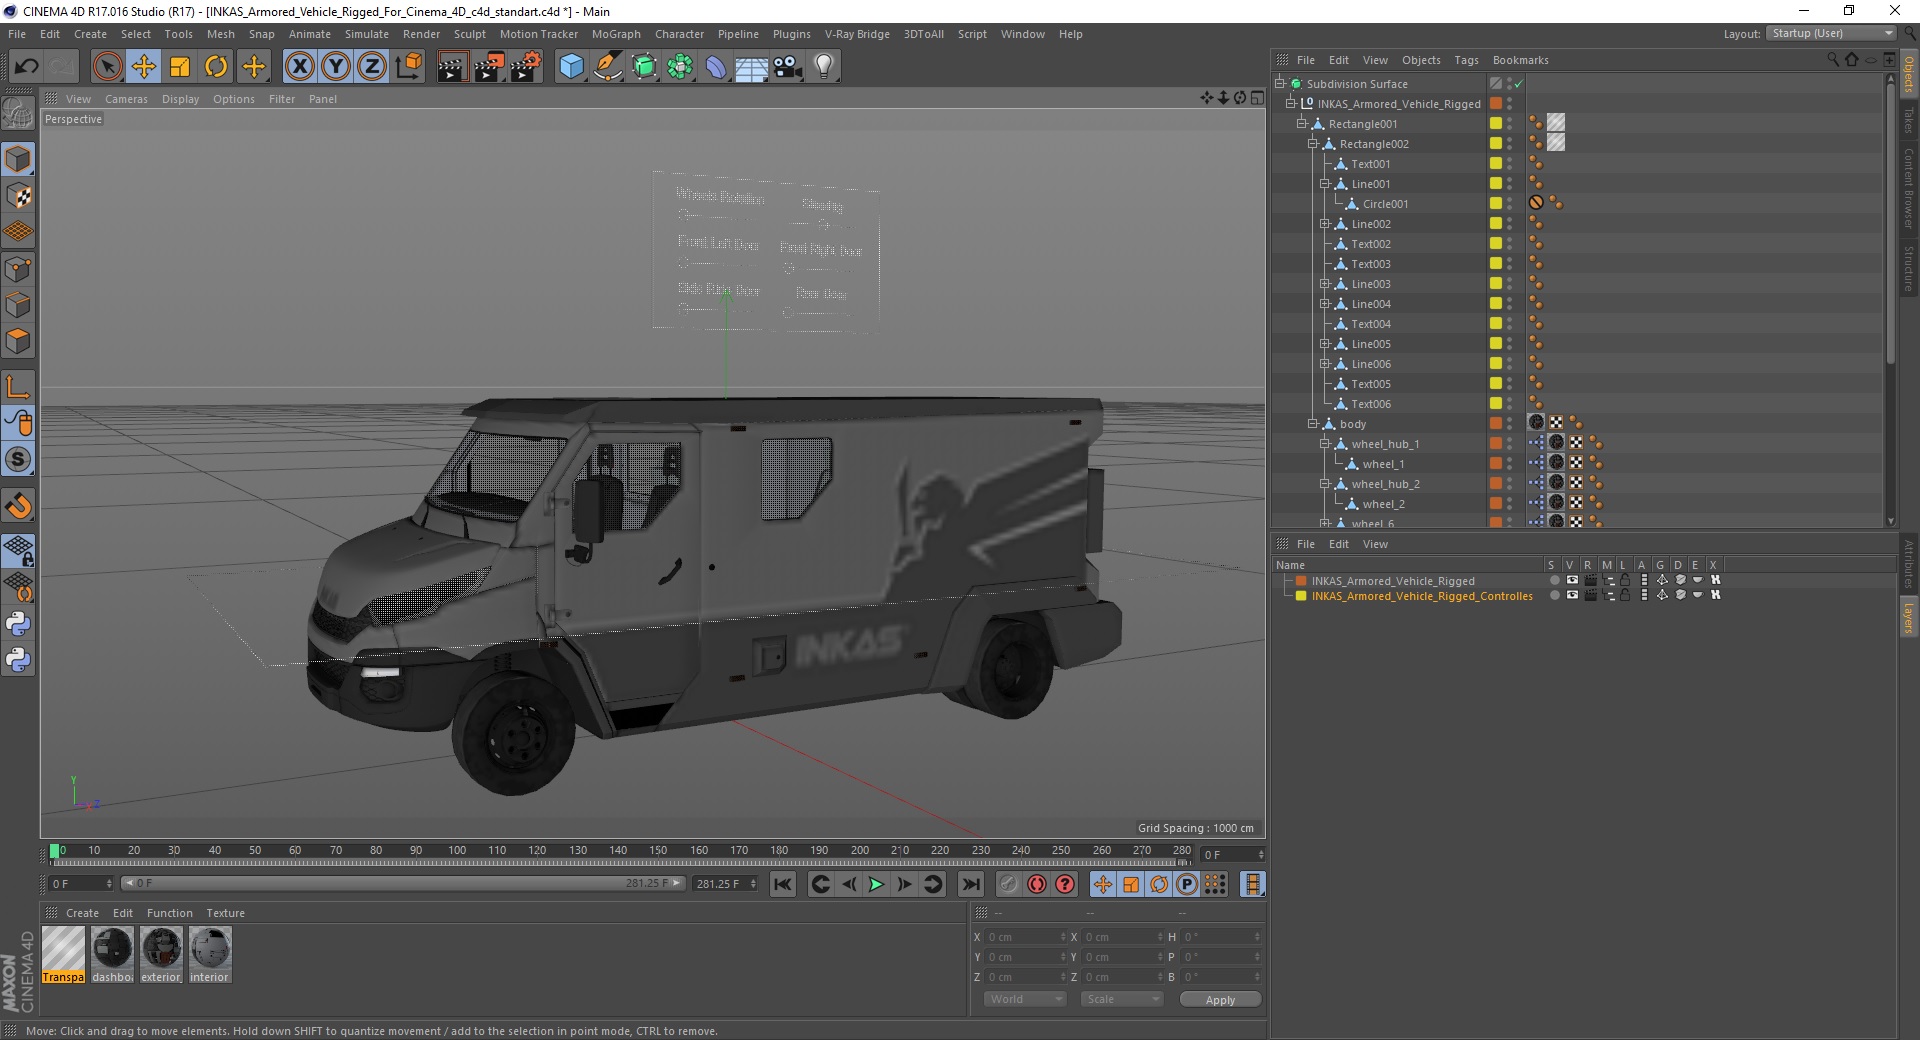
Task: Select the Move tool in top toolbar
Action: [x=144, y=67]
